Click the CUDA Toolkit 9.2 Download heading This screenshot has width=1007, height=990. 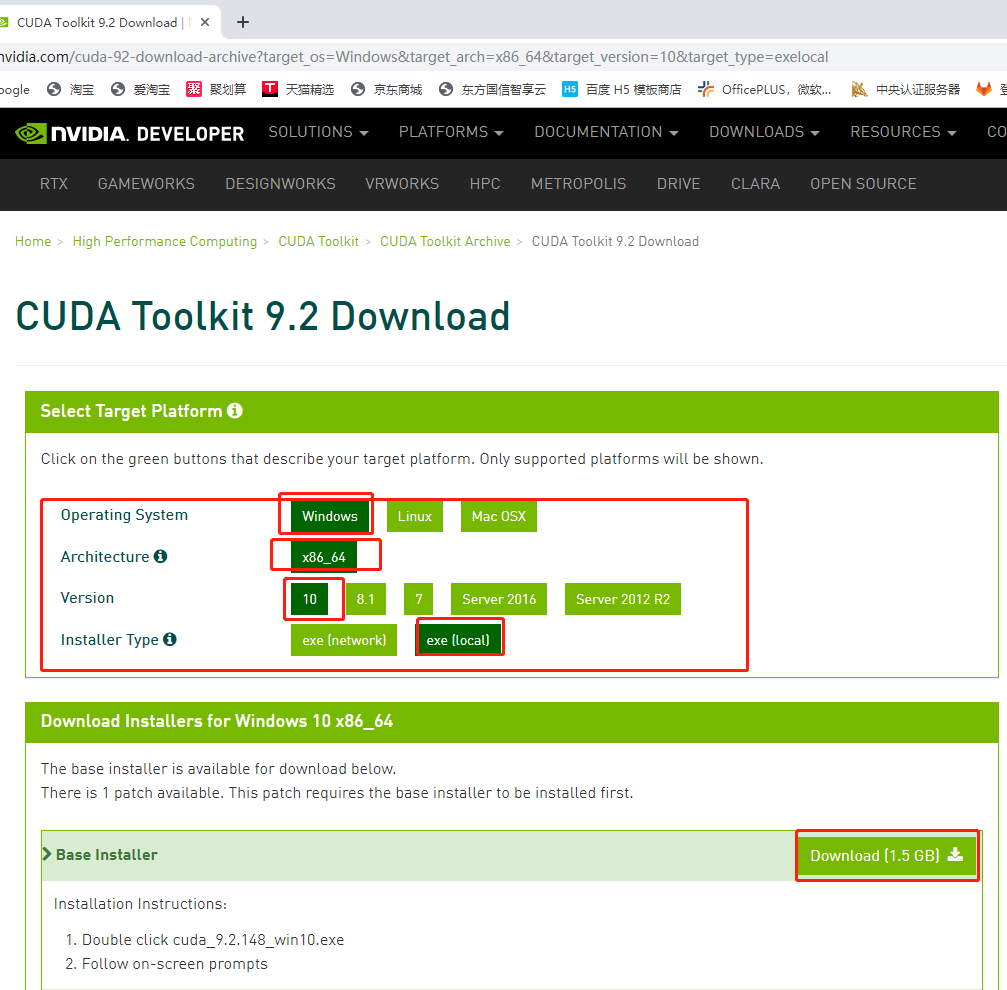(x=263, y=317)
